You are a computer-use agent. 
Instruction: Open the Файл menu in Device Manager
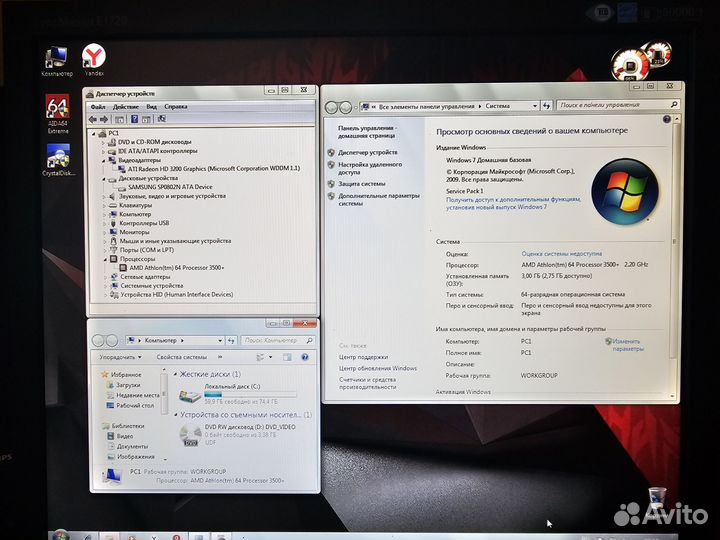(x=98, y=106)
